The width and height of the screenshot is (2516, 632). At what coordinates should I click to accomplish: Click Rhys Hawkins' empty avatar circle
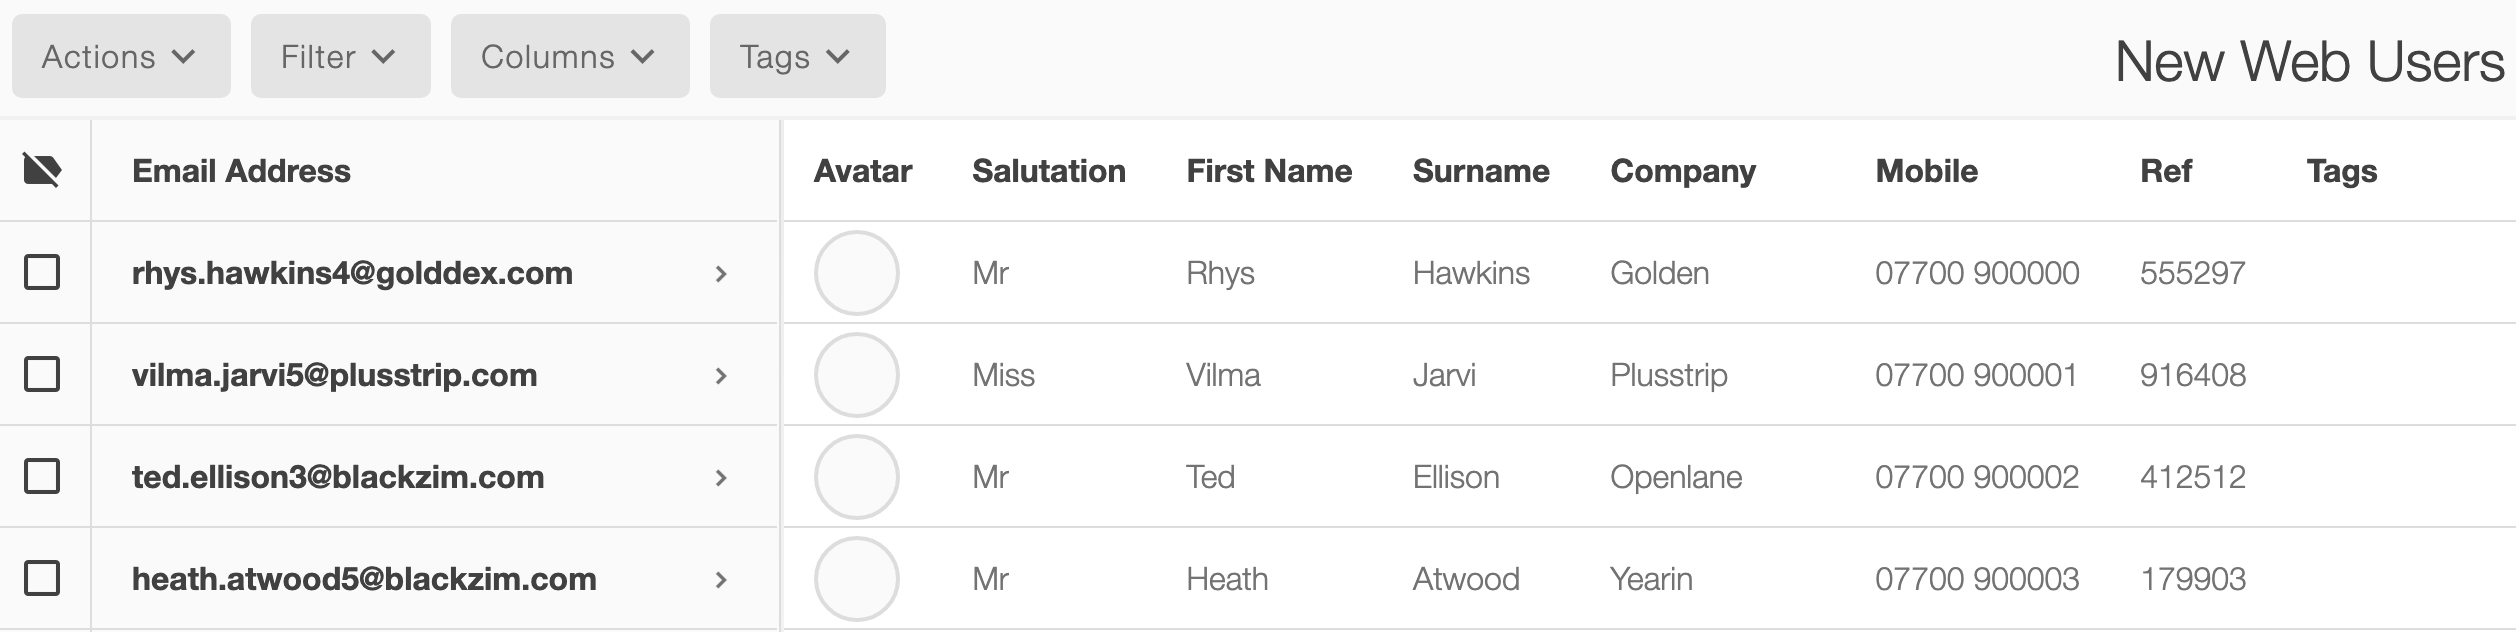[857, 273]
